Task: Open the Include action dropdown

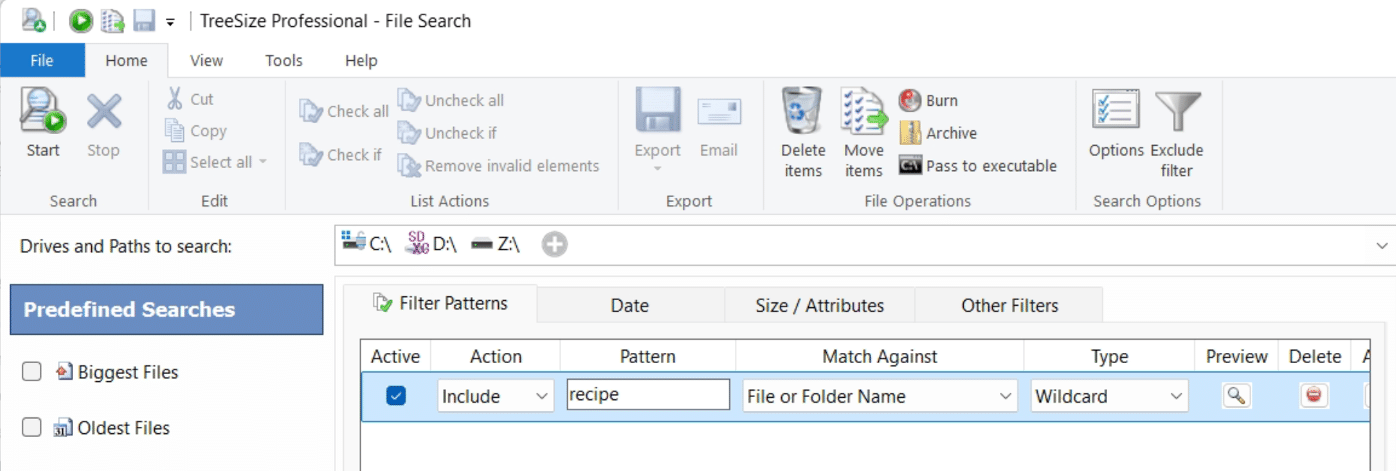Action: tap(495, 396)
